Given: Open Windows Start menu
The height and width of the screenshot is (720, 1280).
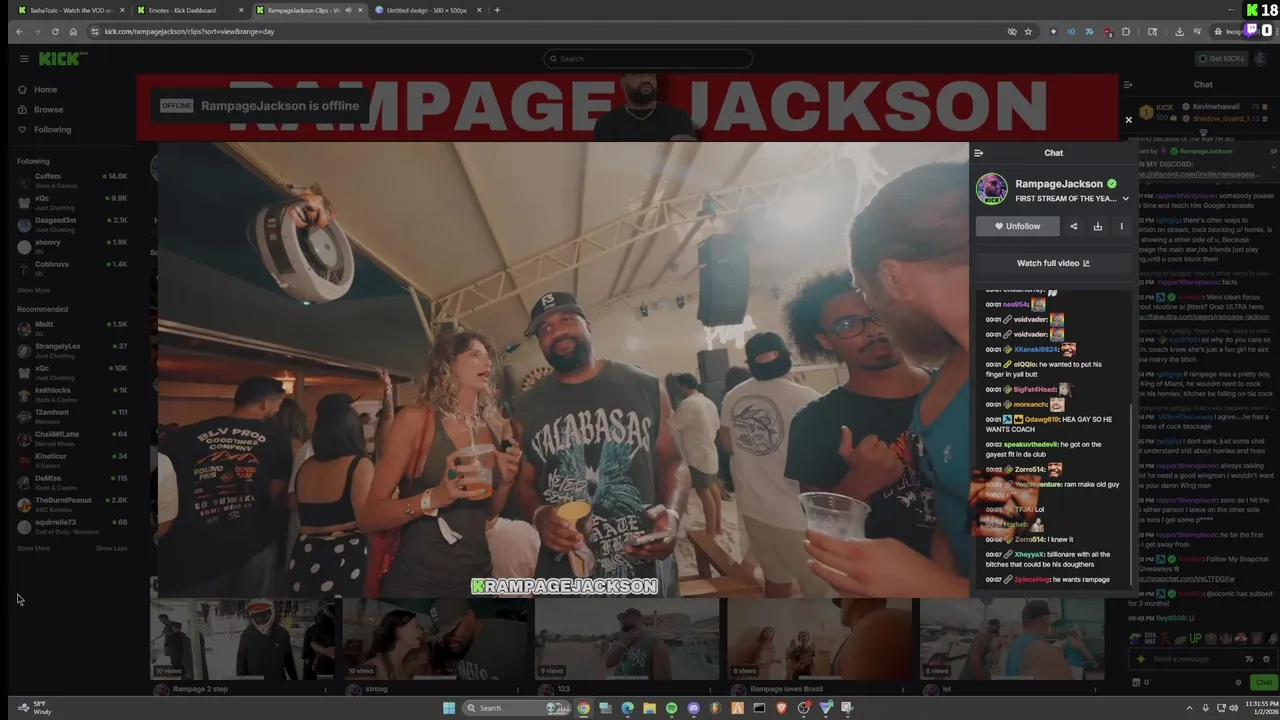Looking at the screenshot, I should (449, 708).
